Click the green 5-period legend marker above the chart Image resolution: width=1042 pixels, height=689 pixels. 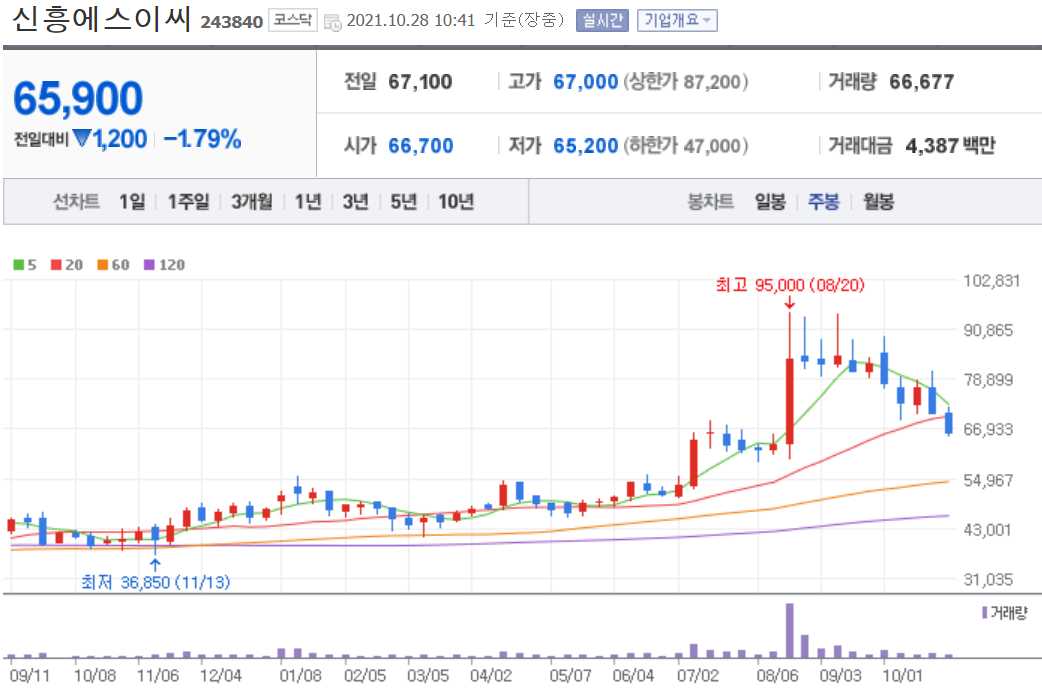pos(24,265)
